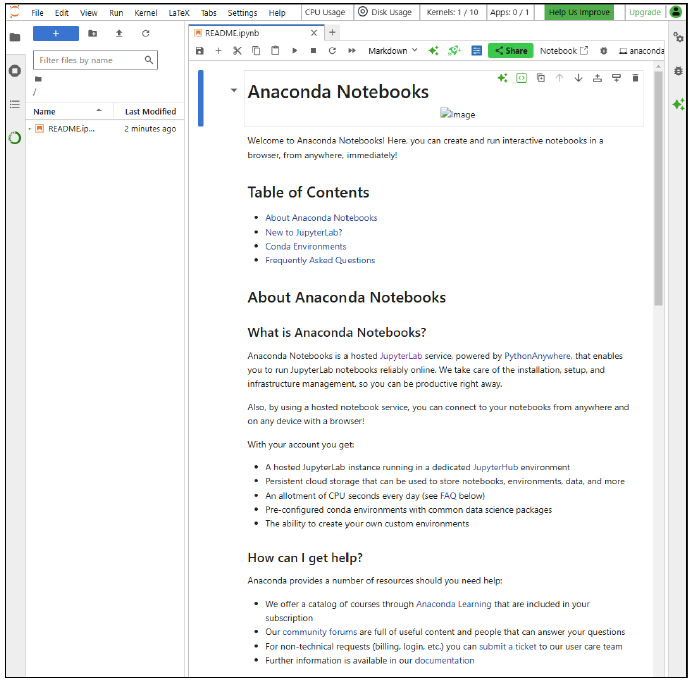The image size is (695, 683).
Task: Sort files by the Name column header
Action: point(45,112)
